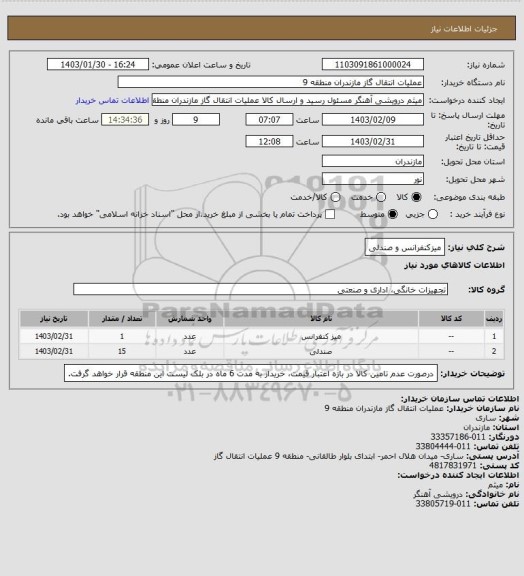The height and width of the screenshot is (576, 524).
Task: Click the family name درویشی آهنگر
Action: pos(439,494)
